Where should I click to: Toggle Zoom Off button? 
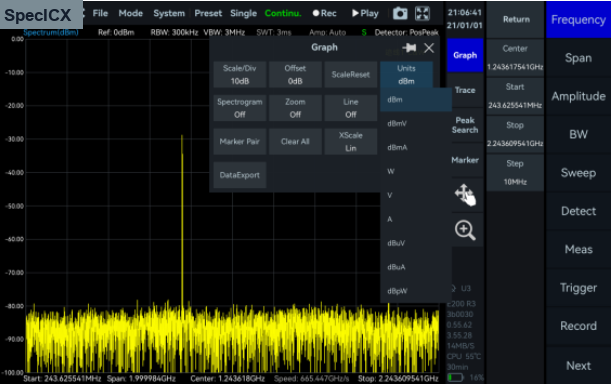(x=295, y=108)
